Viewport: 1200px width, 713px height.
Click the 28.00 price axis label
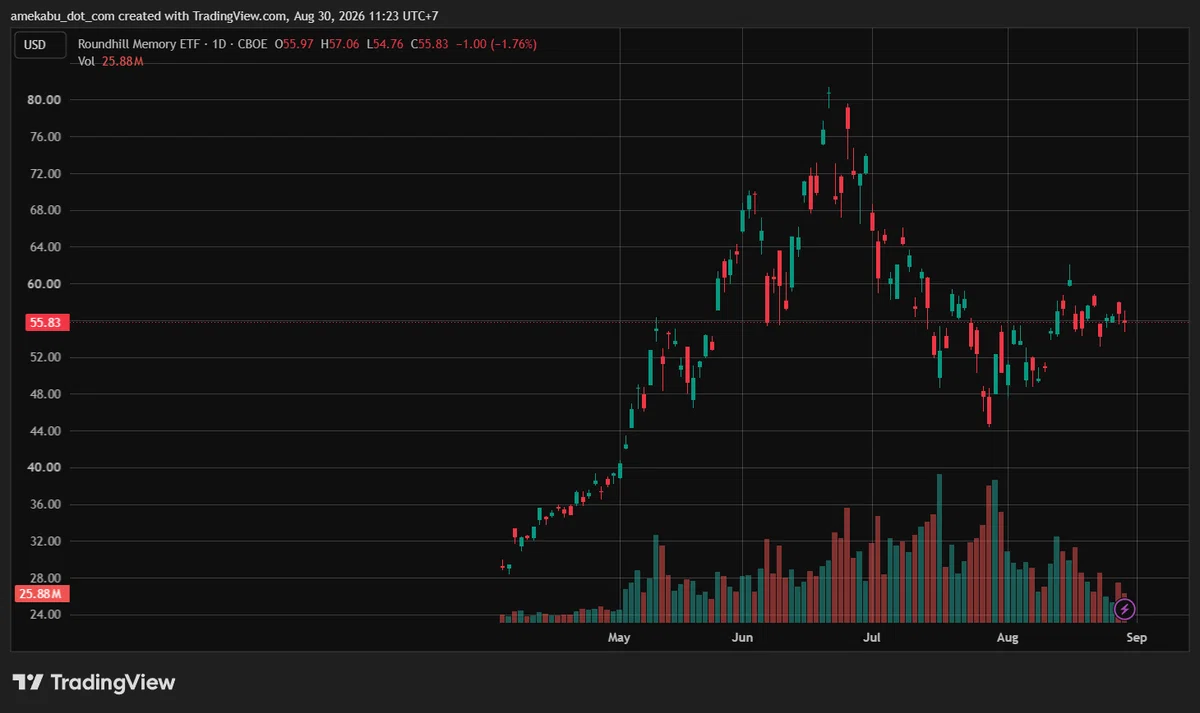(x=45, y=578)
